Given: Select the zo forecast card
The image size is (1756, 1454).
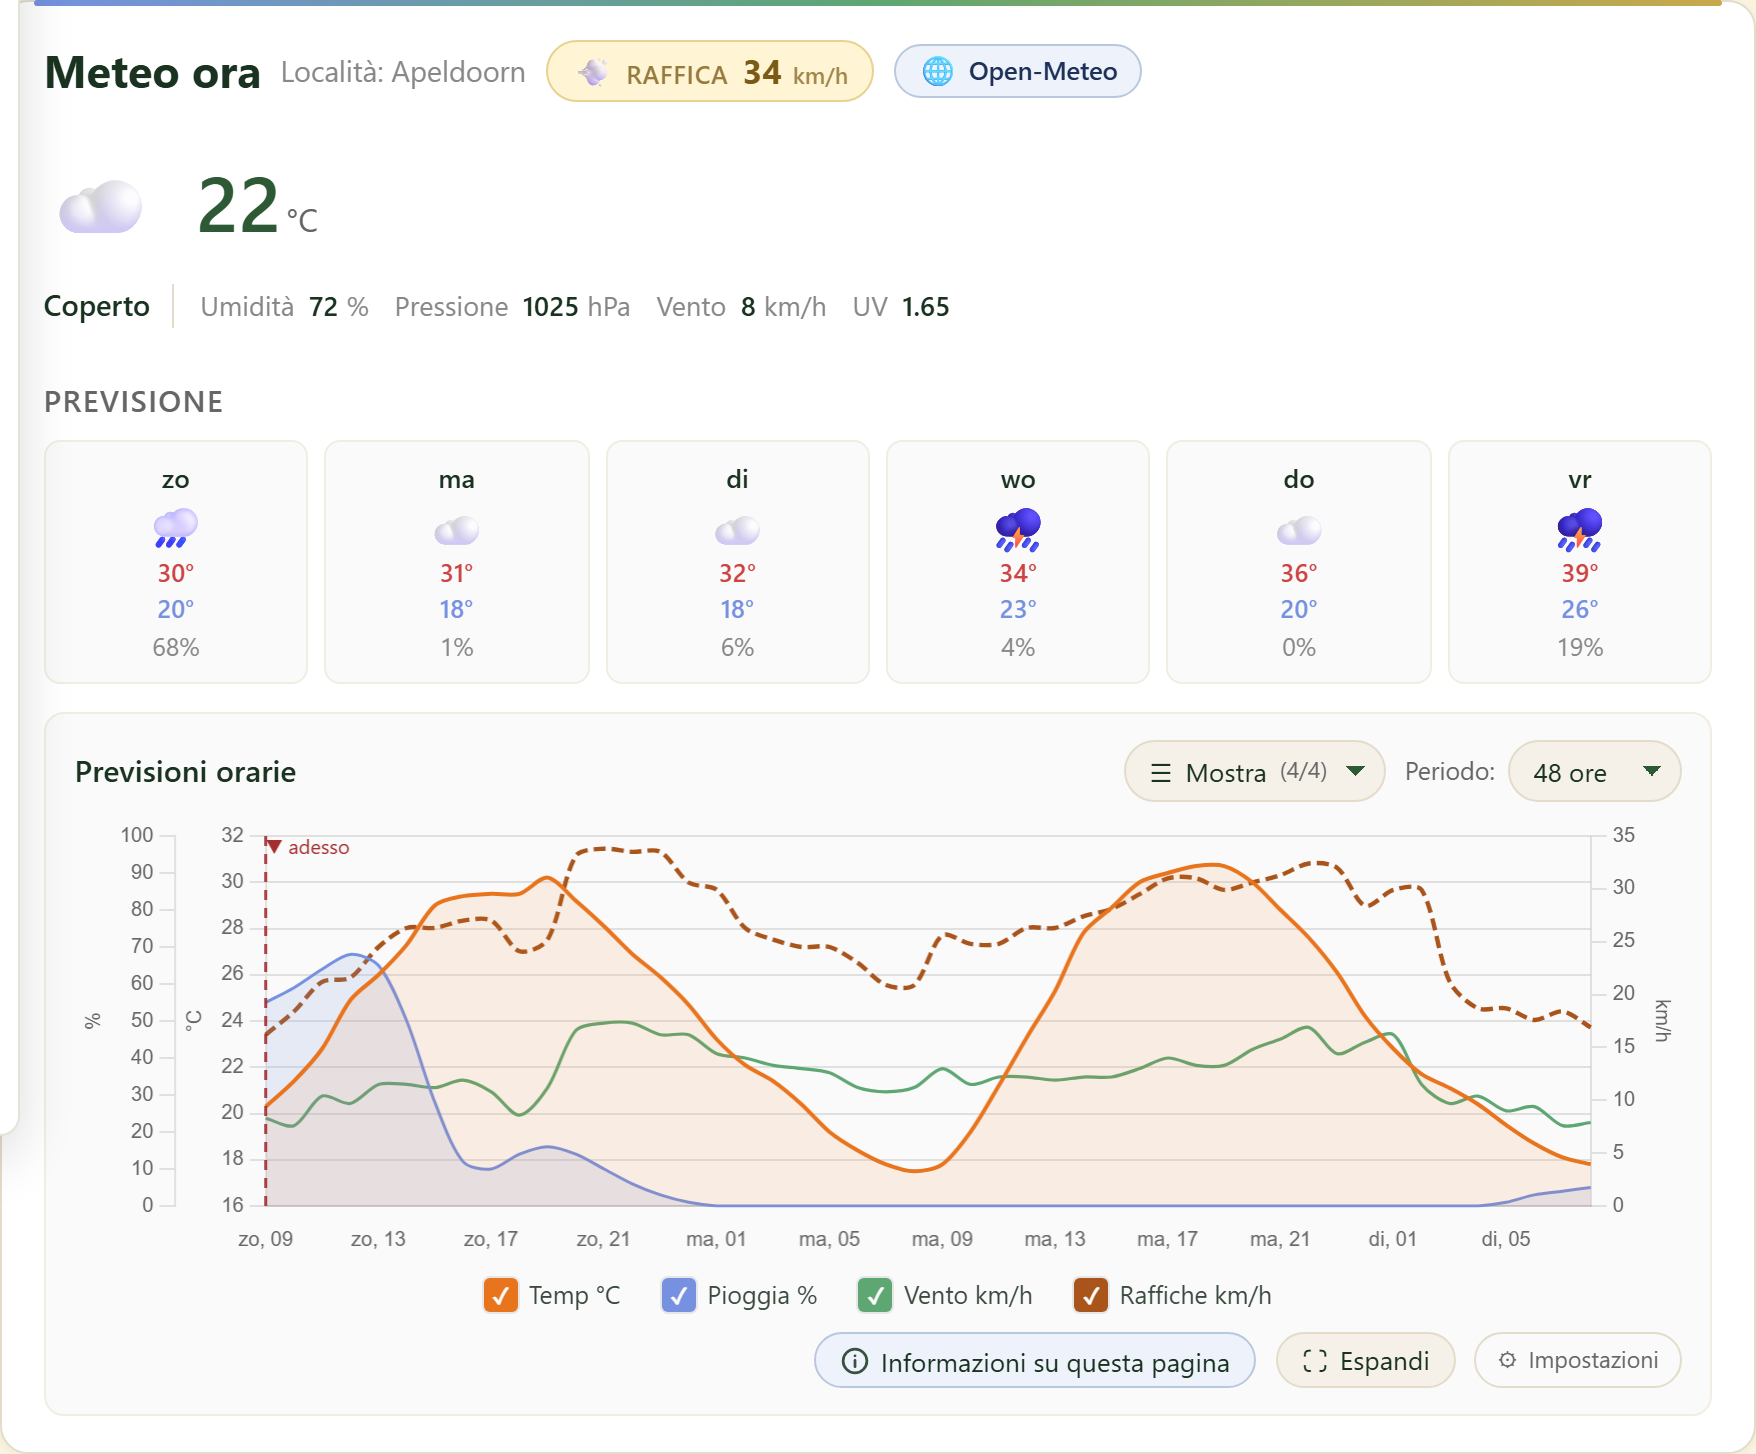Looking at the screenshot, I should 176,562.
